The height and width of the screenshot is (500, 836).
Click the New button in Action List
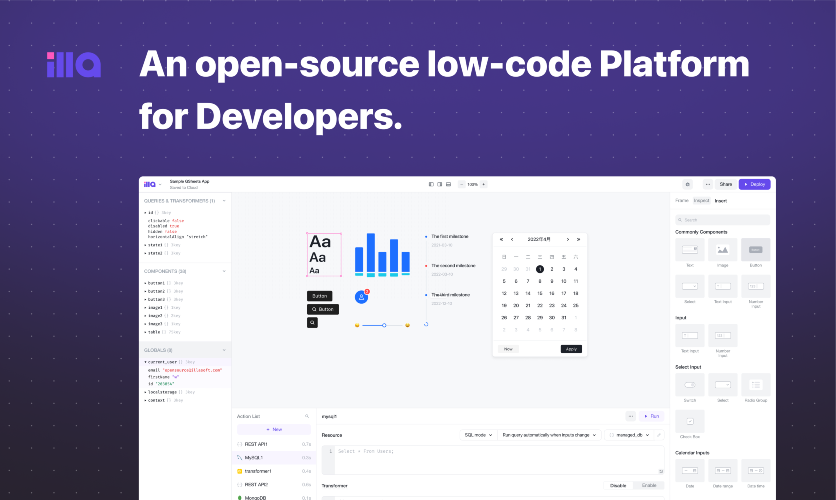pyautogui.click(x=274, y=429)
